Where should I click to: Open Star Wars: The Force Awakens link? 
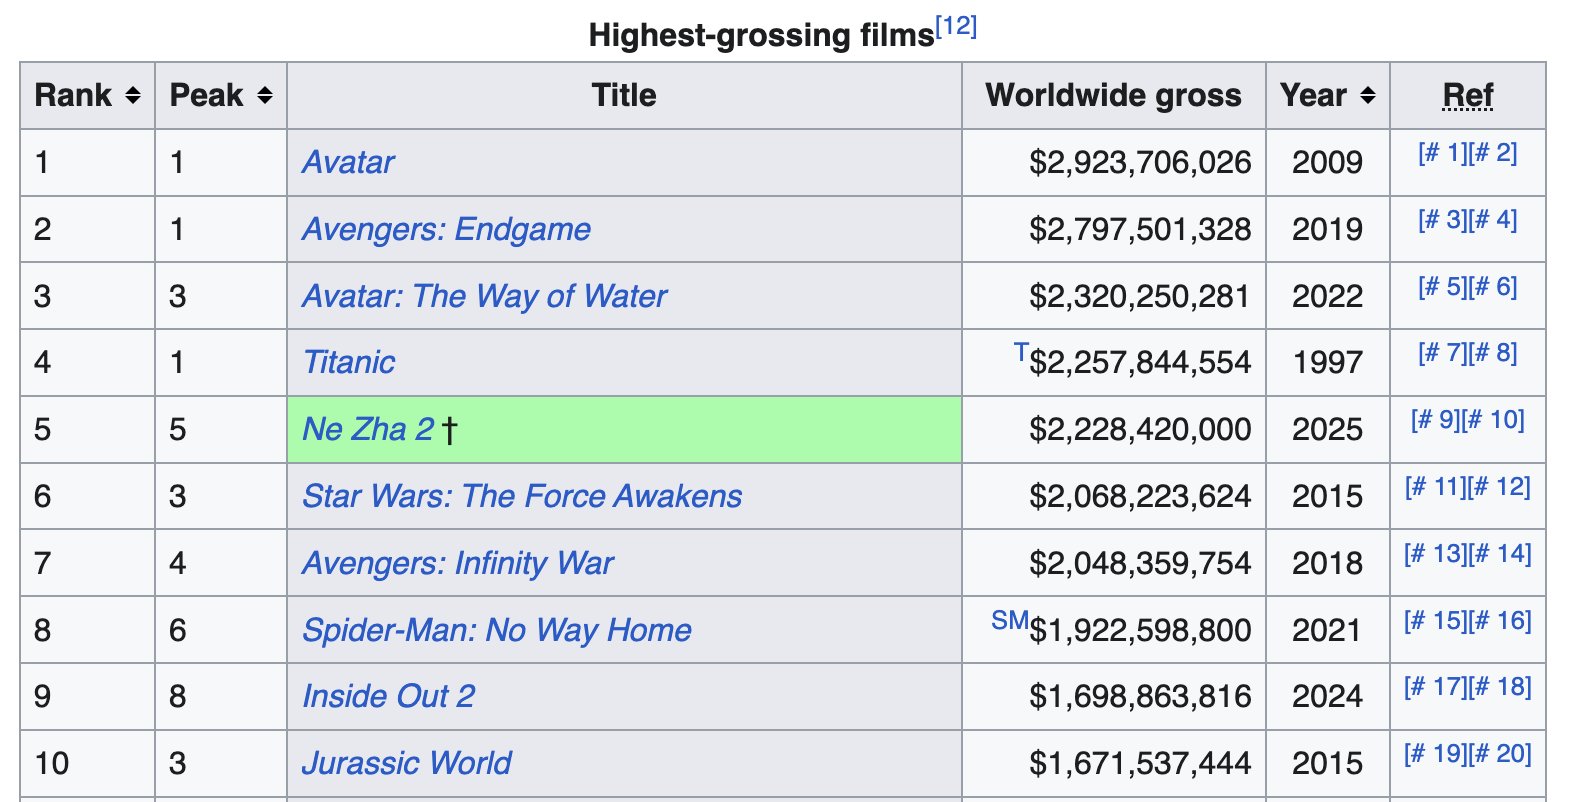coord(522,496)
